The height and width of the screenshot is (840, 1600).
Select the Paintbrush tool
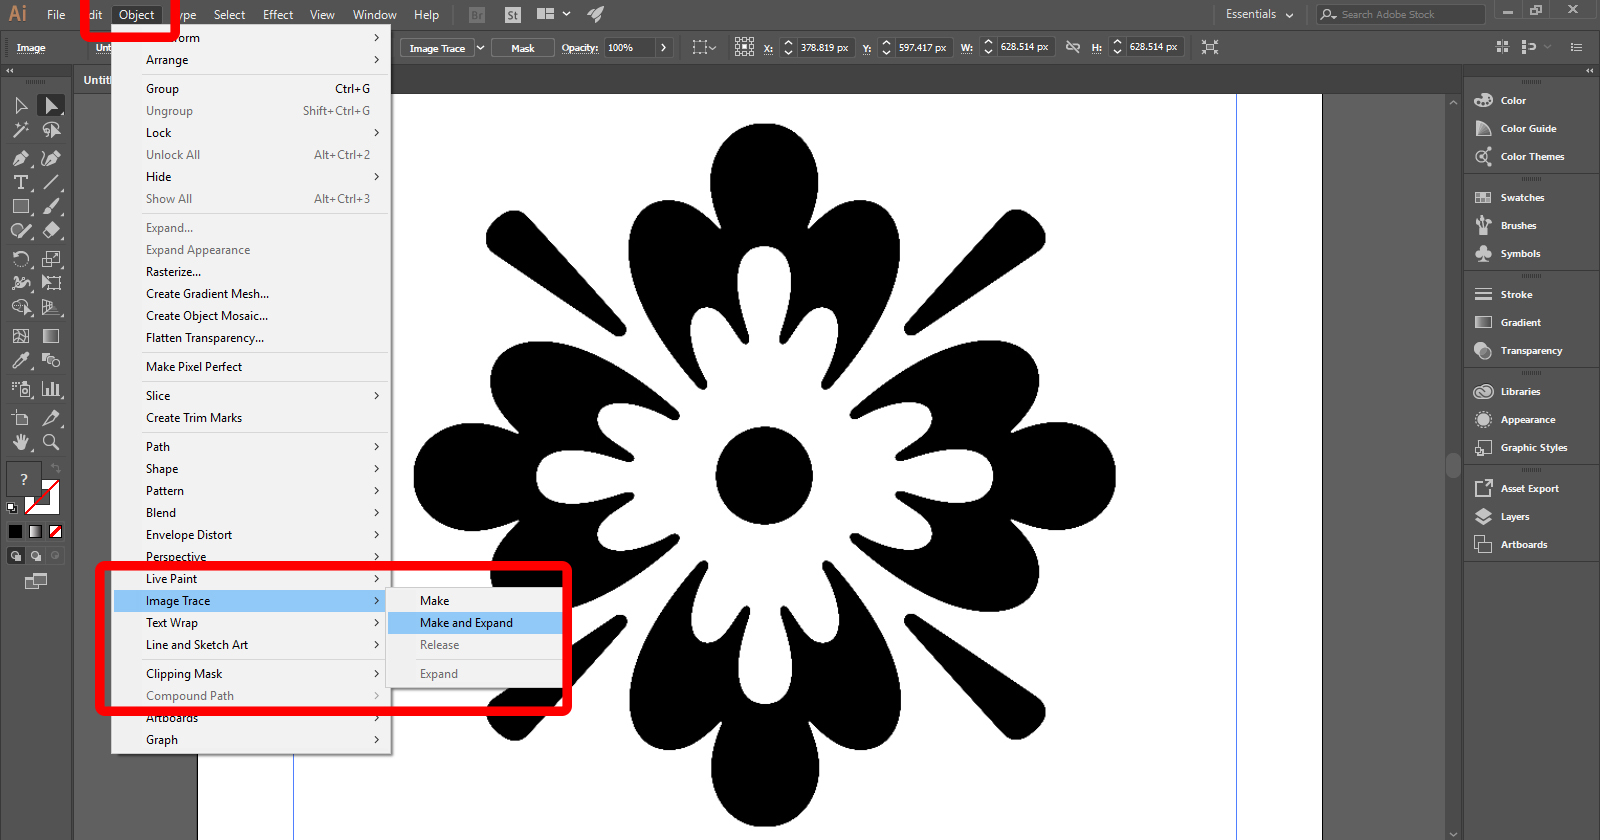tap(51, 206)
